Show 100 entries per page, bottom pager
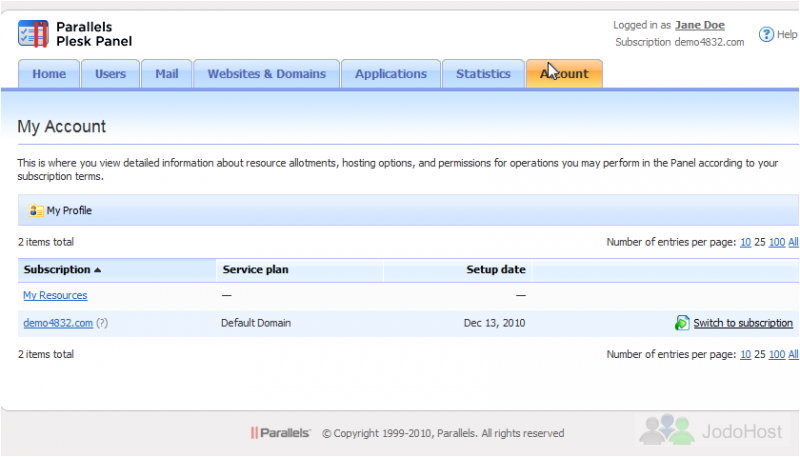 [777, 354]
